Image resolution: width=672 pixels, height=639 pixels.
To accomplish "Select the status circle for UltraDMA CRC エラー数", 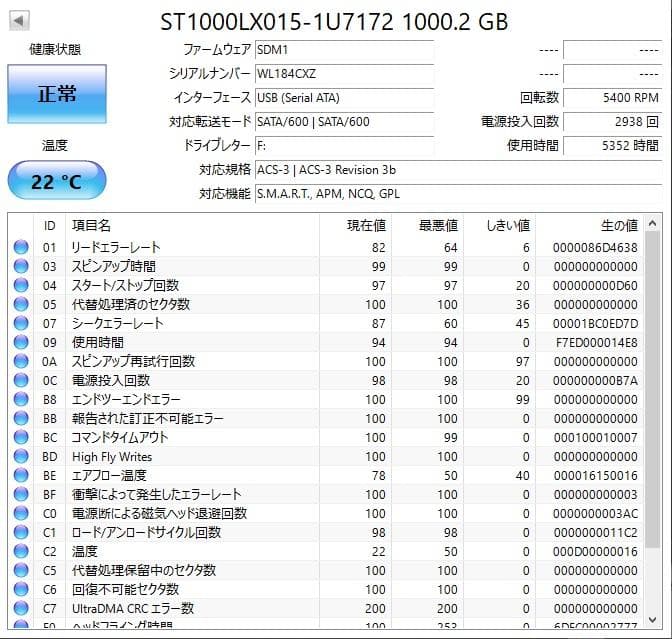I will click(21, 608).
